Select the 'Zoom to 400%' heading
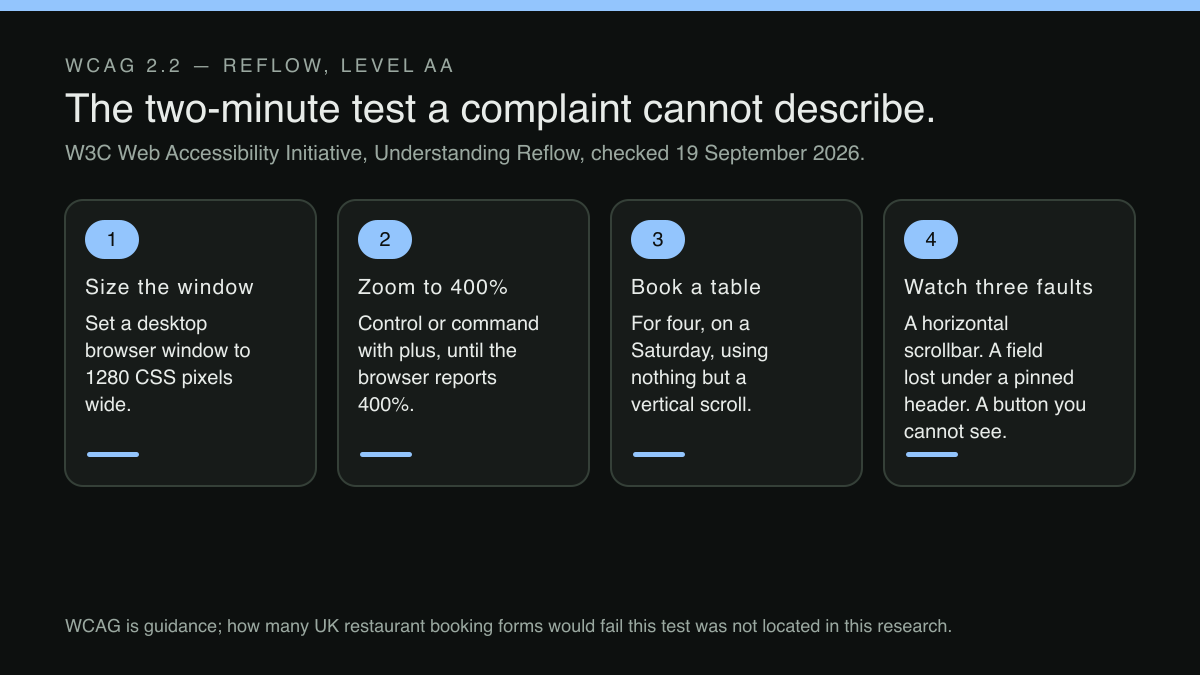The height and width of the screenshot is (675, 1200). point(433,287)
